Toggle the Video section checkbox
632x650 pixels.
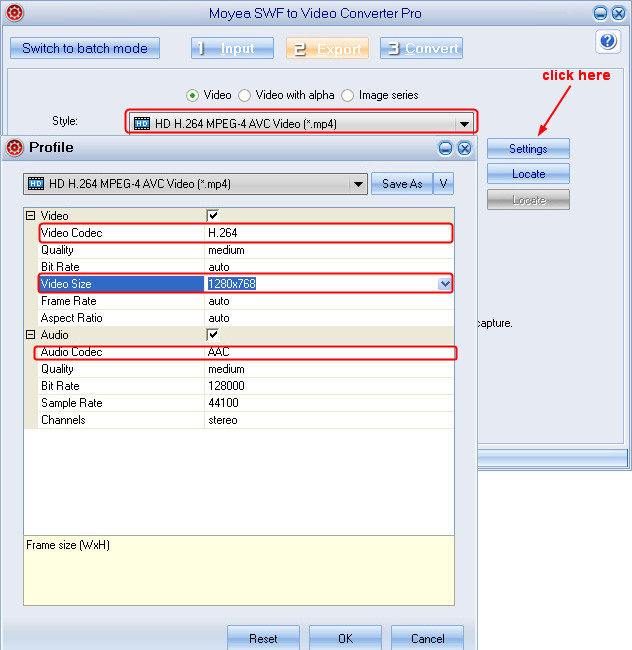pyautogui.click(x=213, y=215)
